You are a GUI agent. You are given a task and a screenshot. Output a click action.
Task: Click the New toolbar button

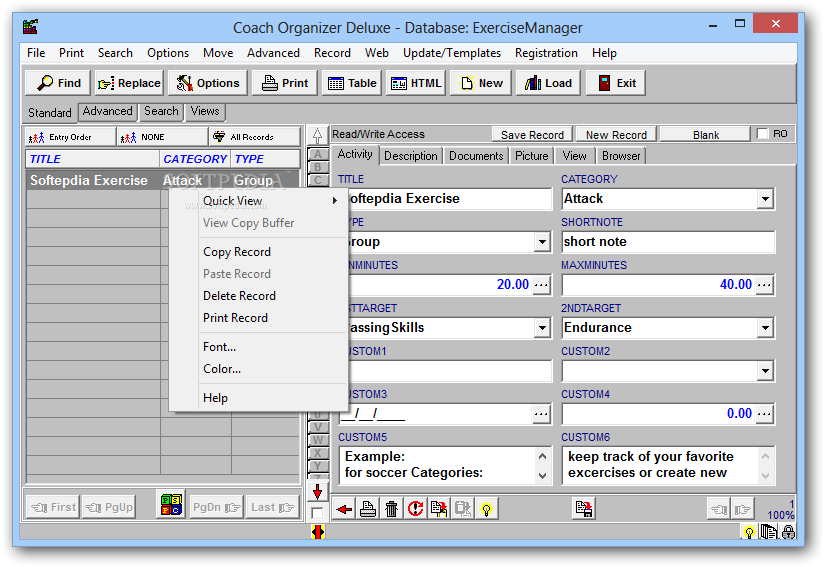point(480,83)
